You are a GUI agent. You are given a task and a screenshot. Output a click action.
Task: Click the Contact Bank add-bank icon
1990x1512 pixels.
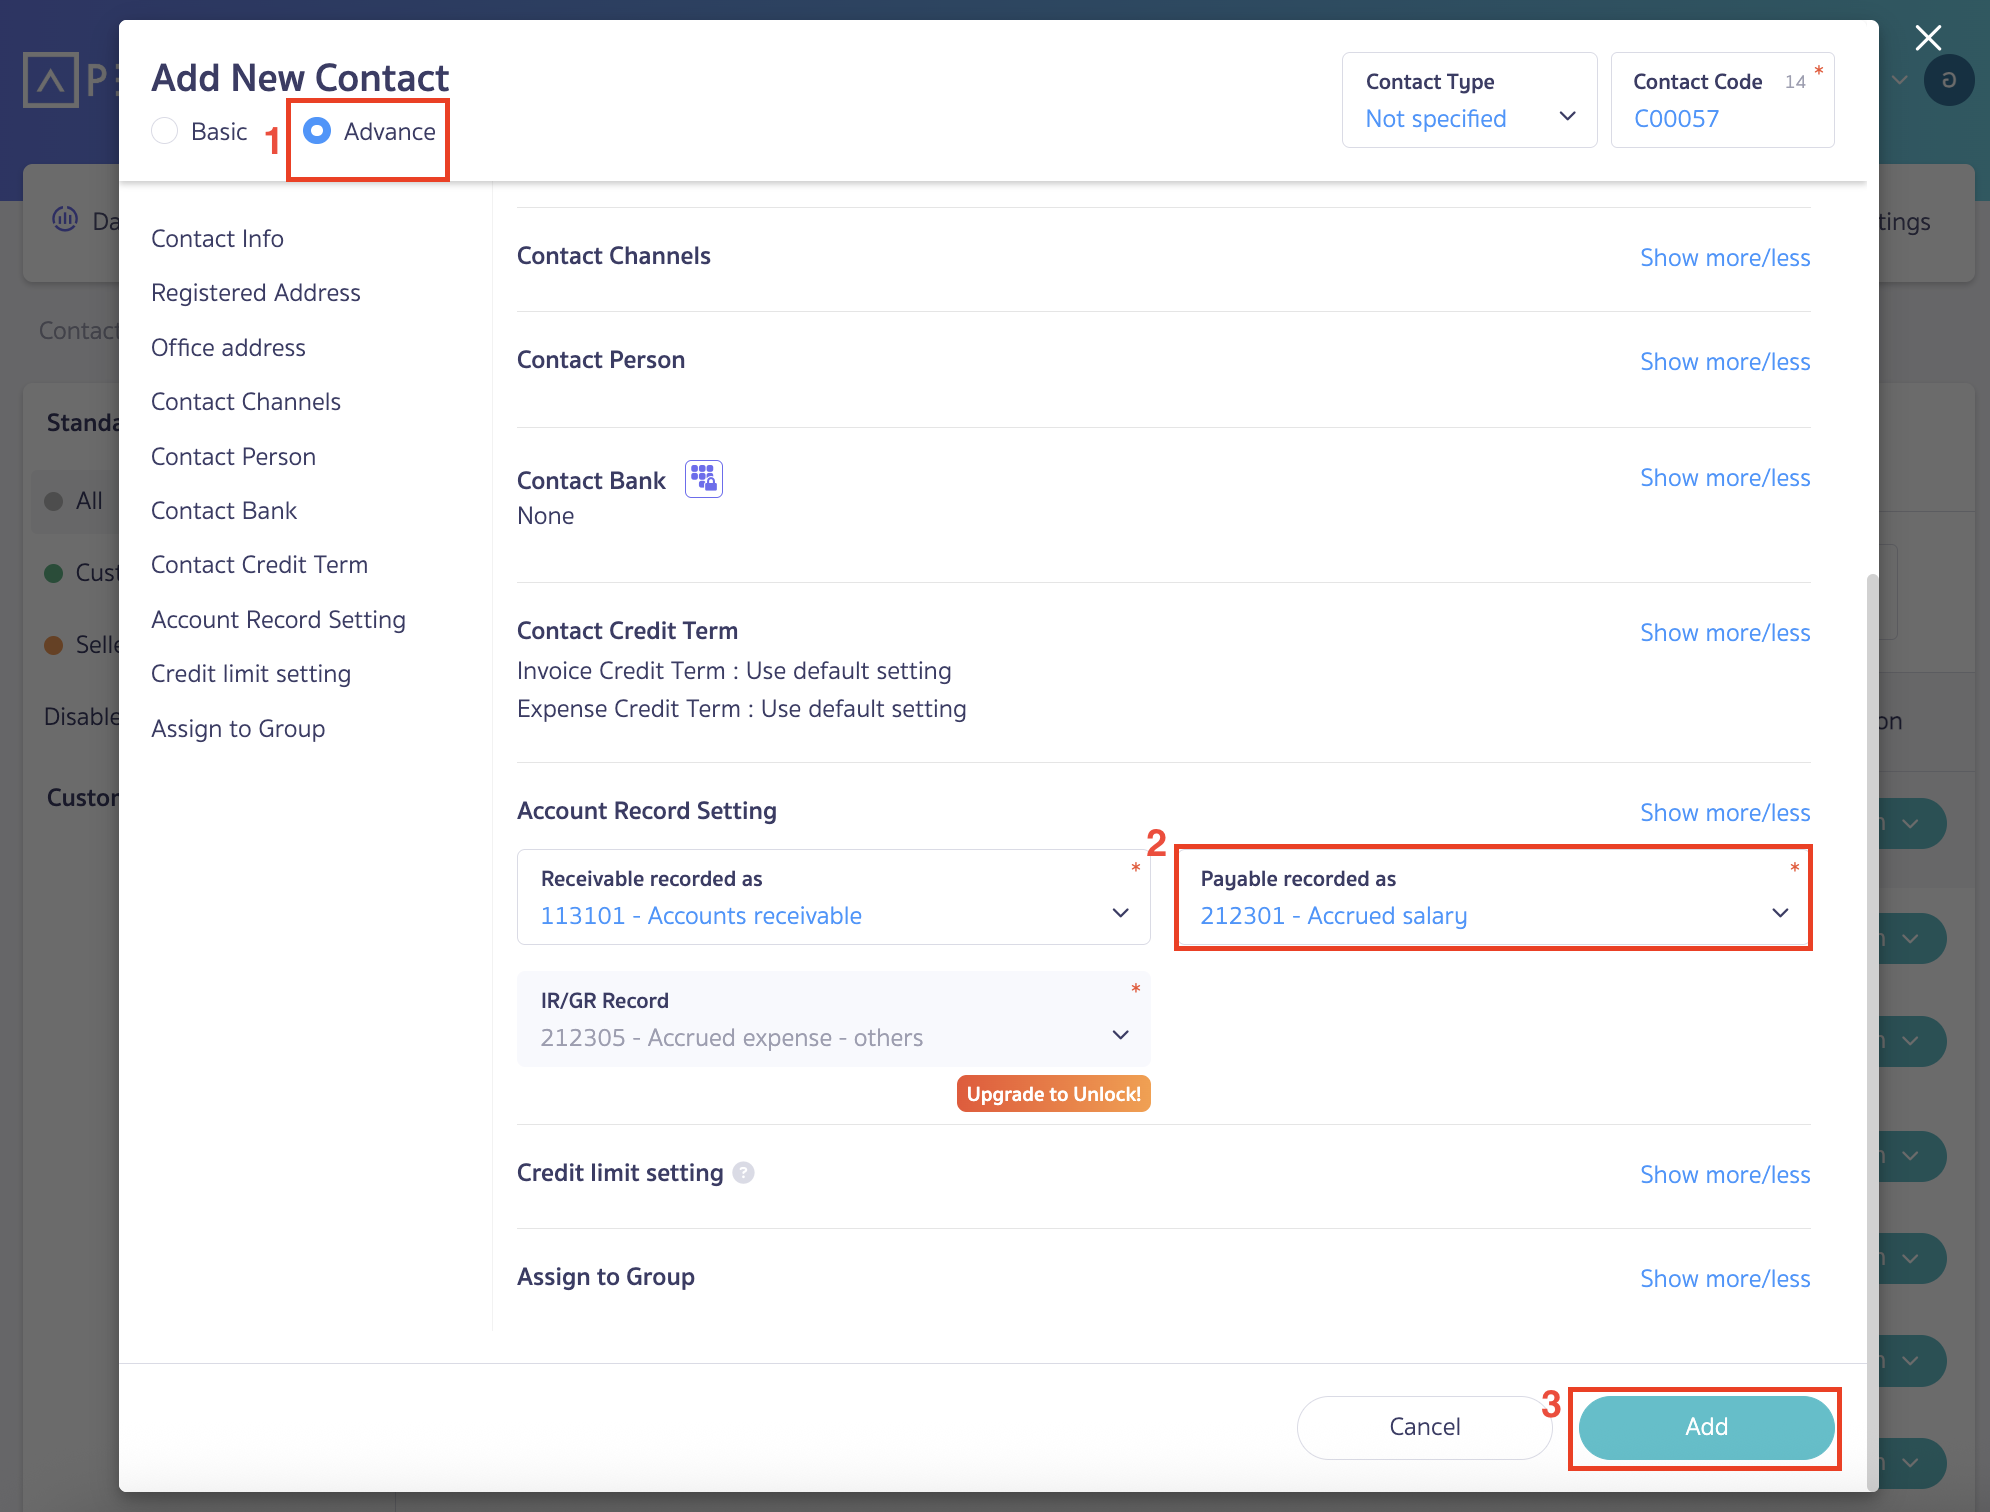click(x=703, y=478)
